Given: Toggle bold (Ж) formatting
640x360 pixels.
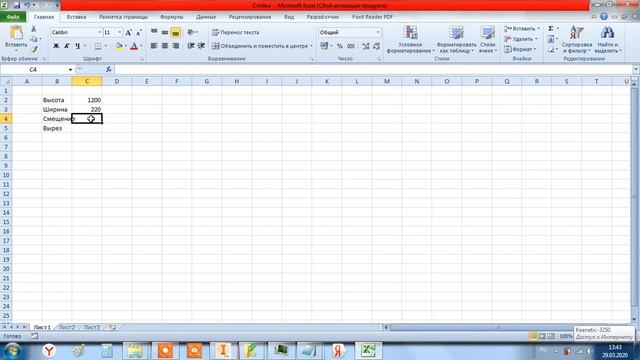Looking at the screenshot, I should click(56, 46).
